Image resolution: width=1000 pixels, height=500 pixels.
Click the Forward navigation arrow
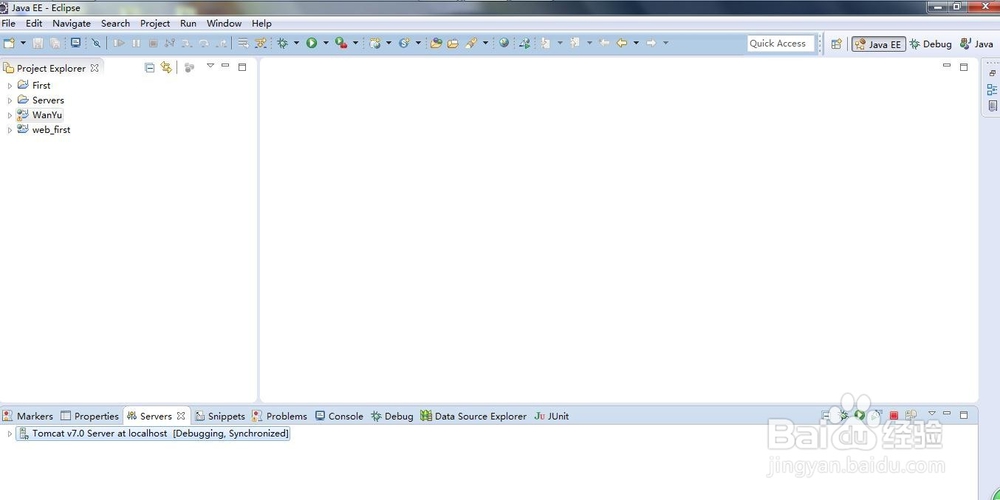pos(651,43)
